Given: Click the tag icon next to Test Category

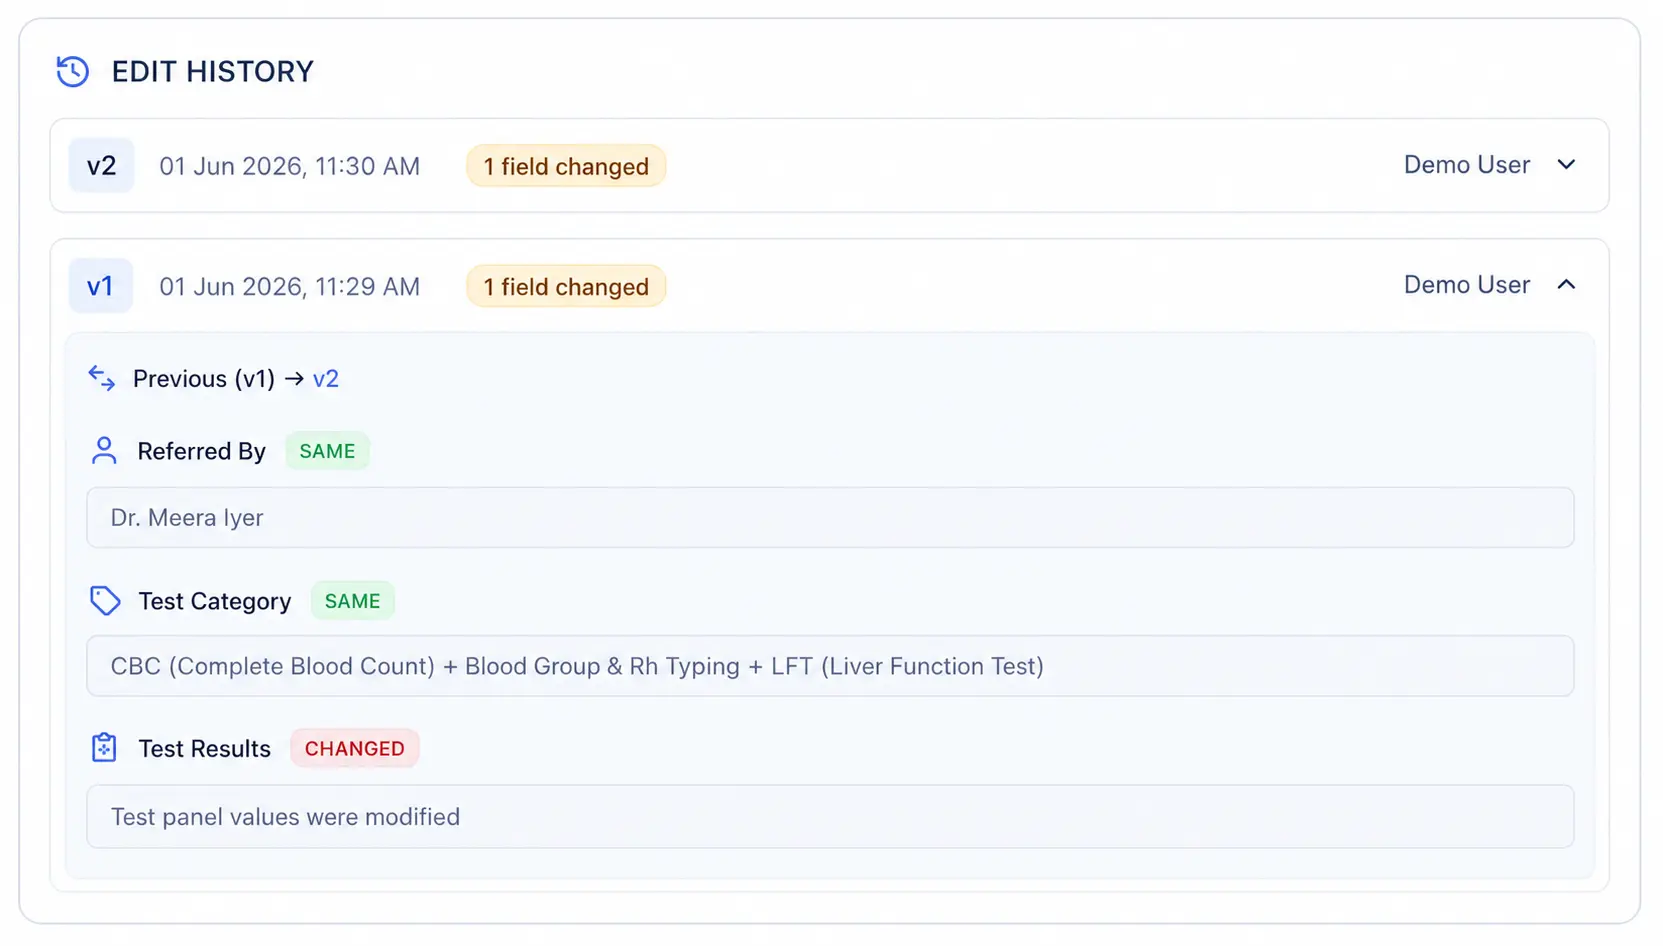Looking at the screenshot, I should [105, 601].
